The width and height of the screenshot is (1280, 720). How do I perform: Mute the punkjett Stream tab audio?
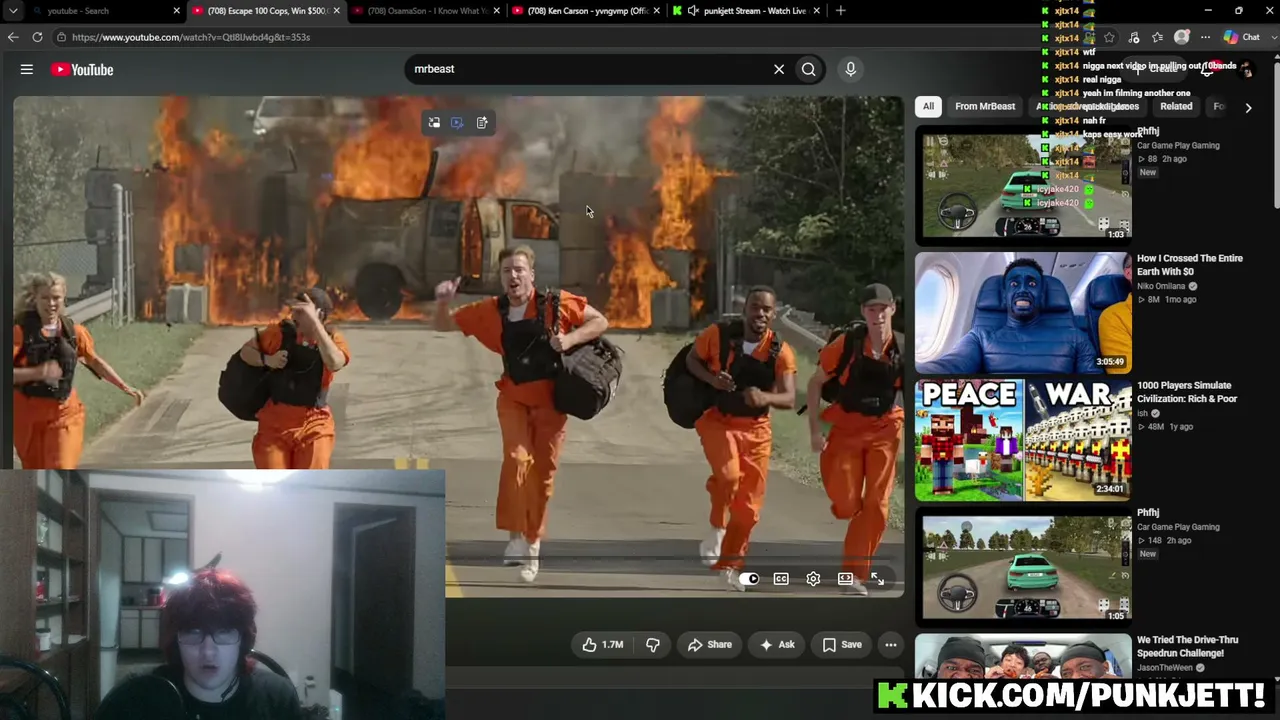(x=693, y=11)
